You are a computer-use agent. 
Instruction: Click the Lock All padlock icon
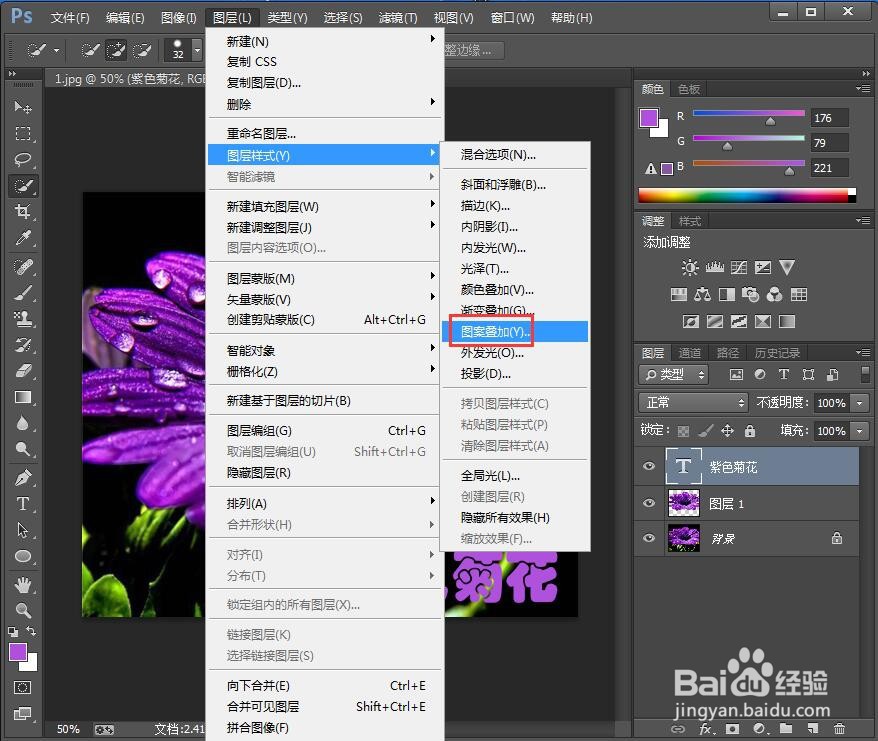tap(748, 431)
